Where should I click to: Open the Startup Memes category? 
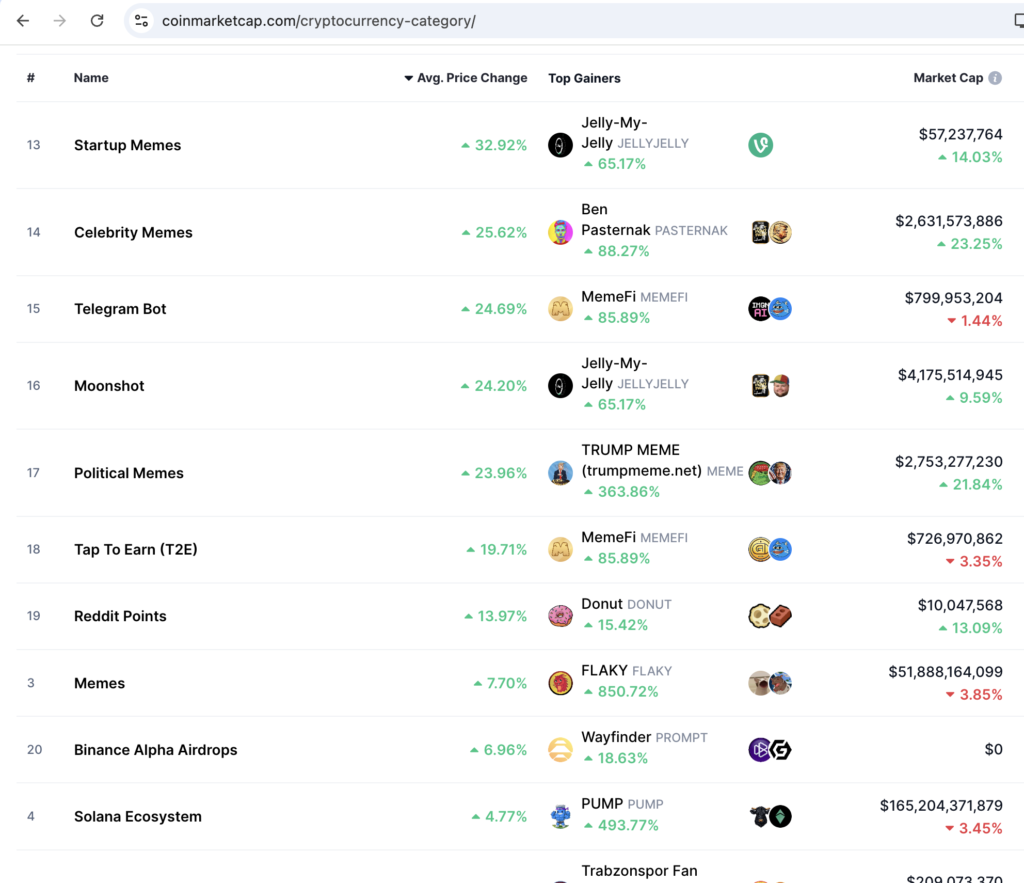(127, 145)
